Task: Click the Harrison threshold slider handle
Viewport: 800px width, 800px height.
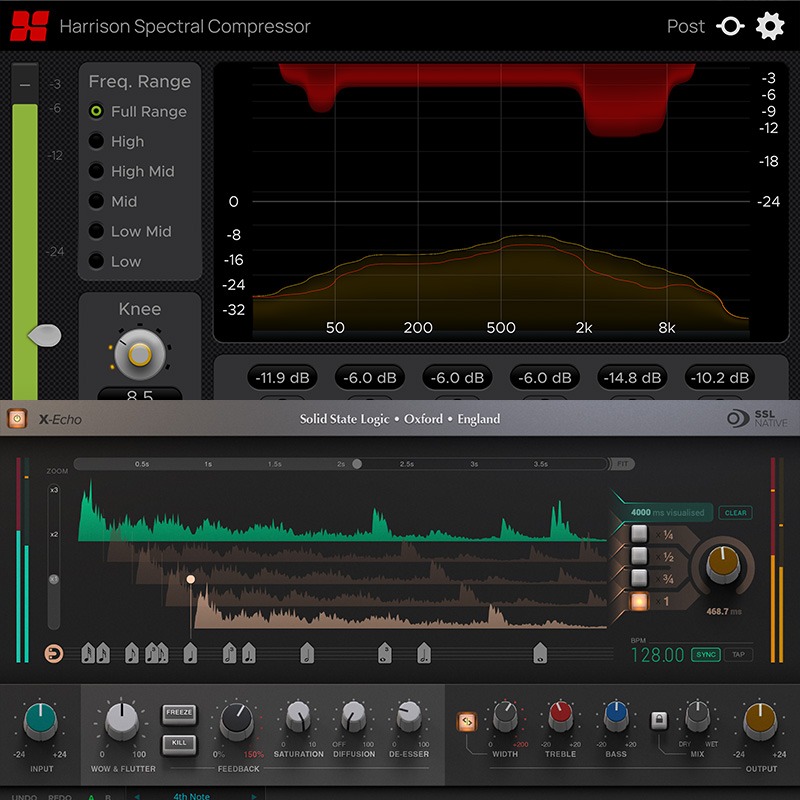Action: pyautogui.click(x=44, y=335)
